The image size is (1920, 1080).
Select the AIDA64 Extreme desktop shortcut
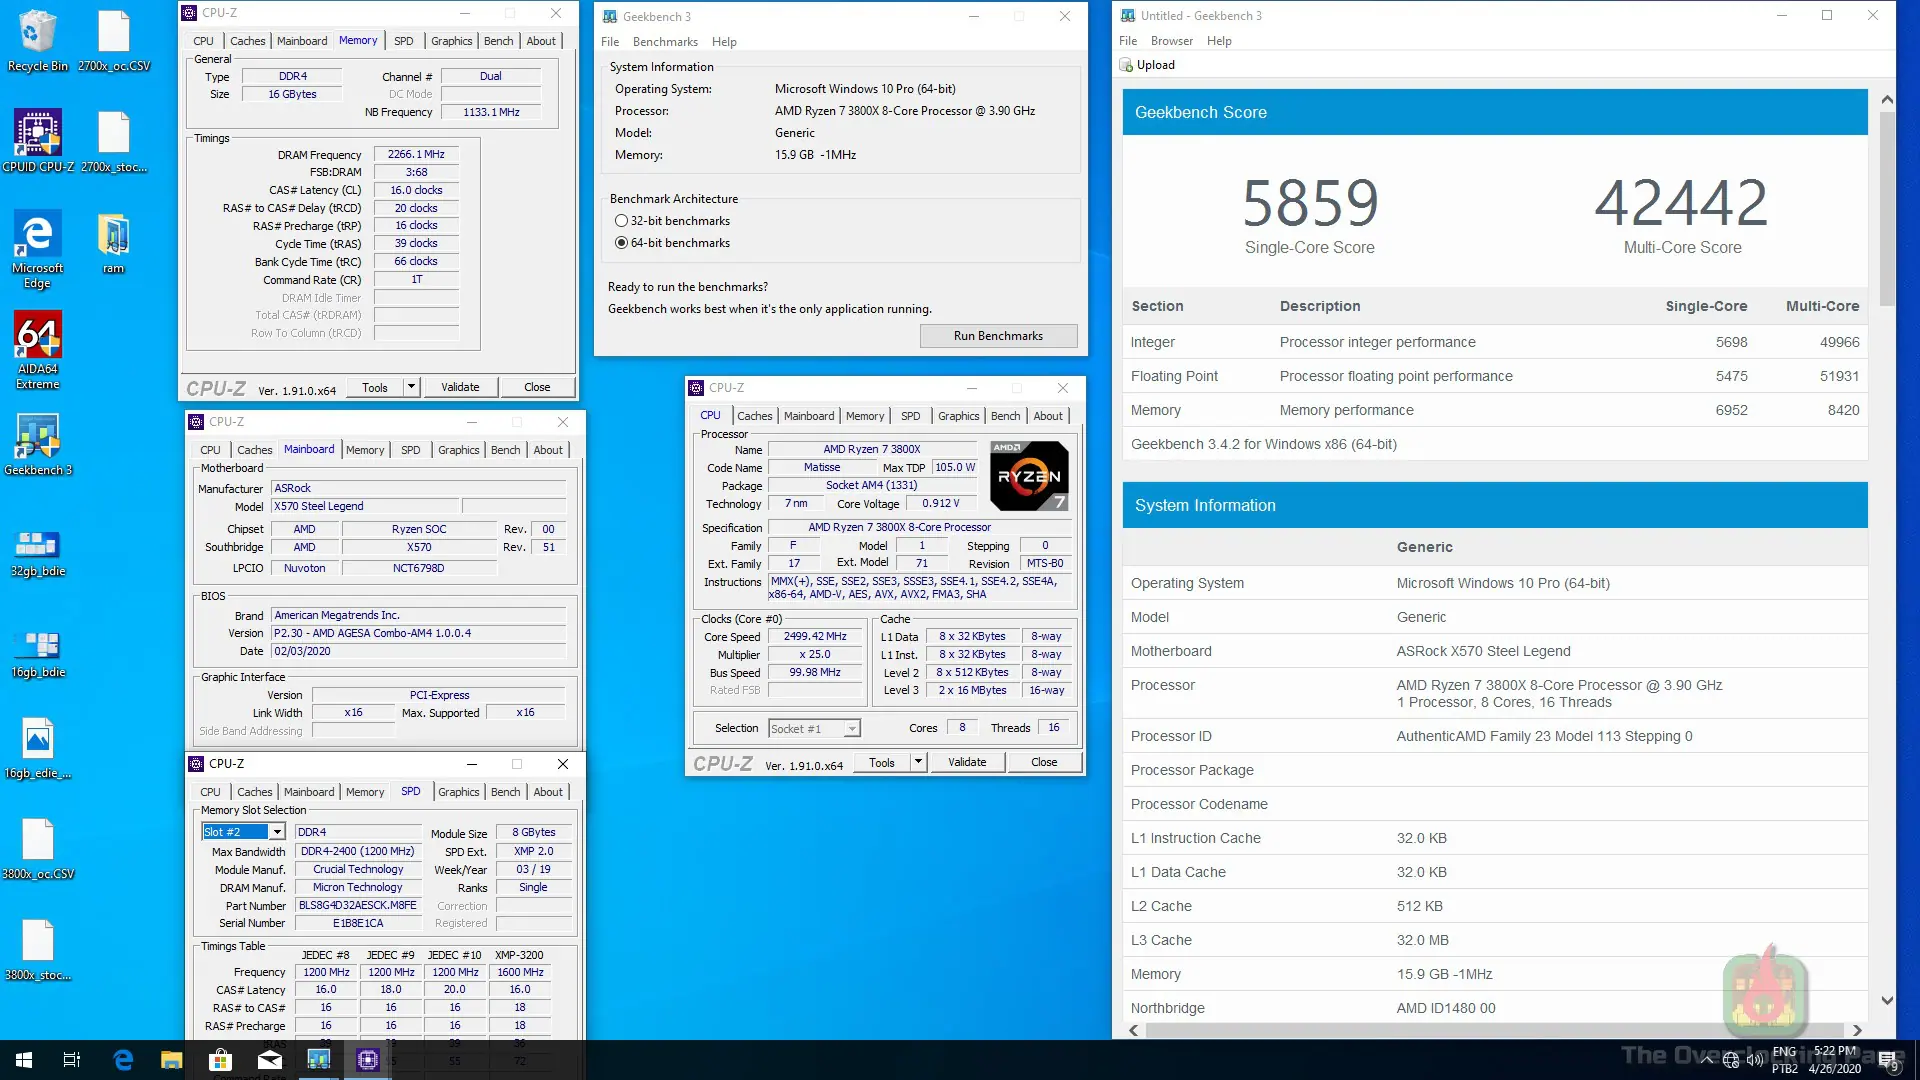(38, 350)
